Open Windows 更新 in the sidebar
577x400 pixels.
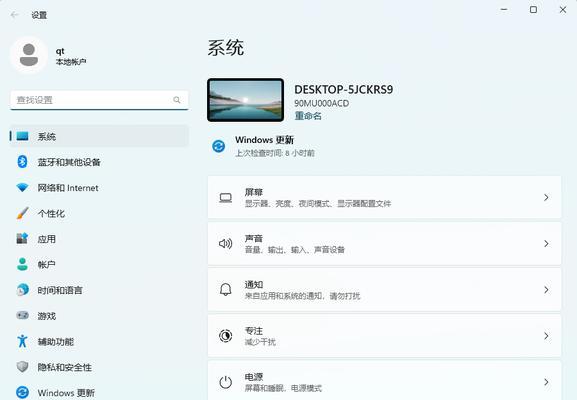99,392
